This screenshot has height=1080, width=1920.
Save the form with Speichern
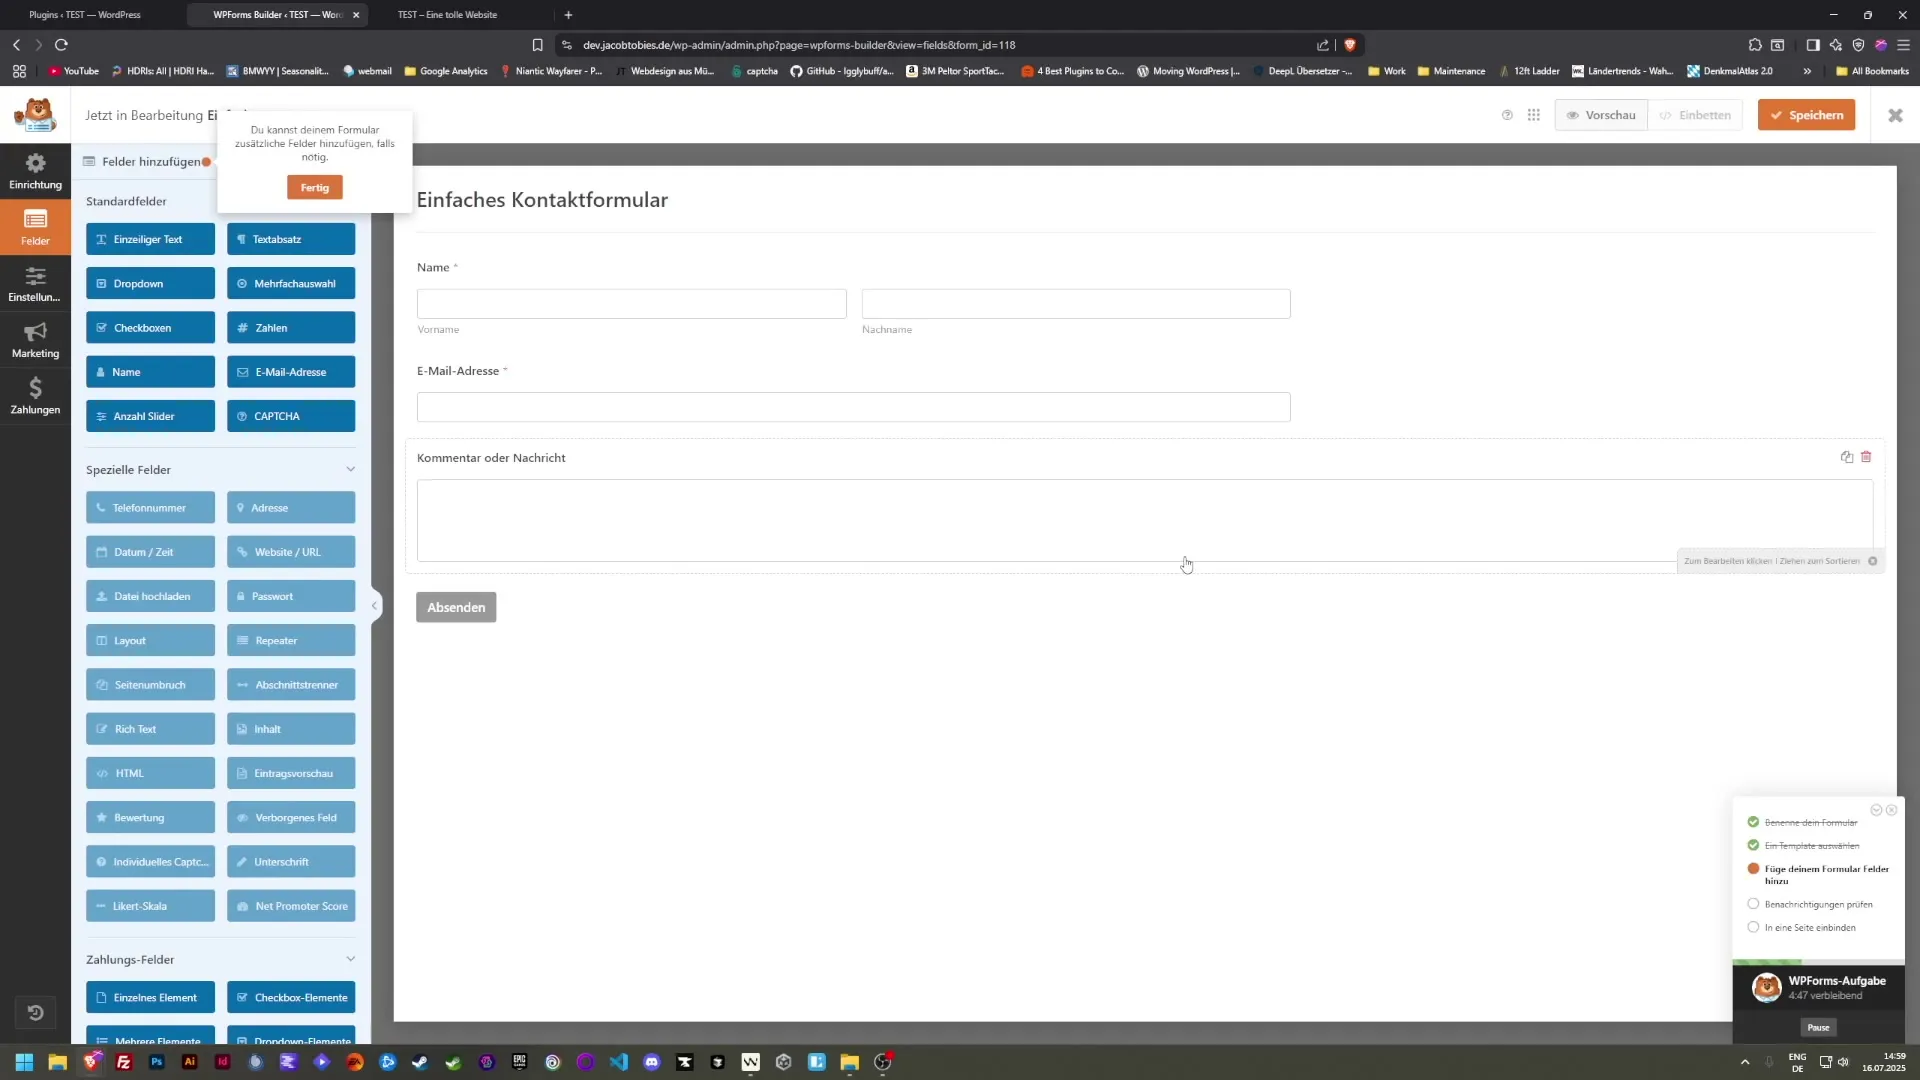point(1807,114)
